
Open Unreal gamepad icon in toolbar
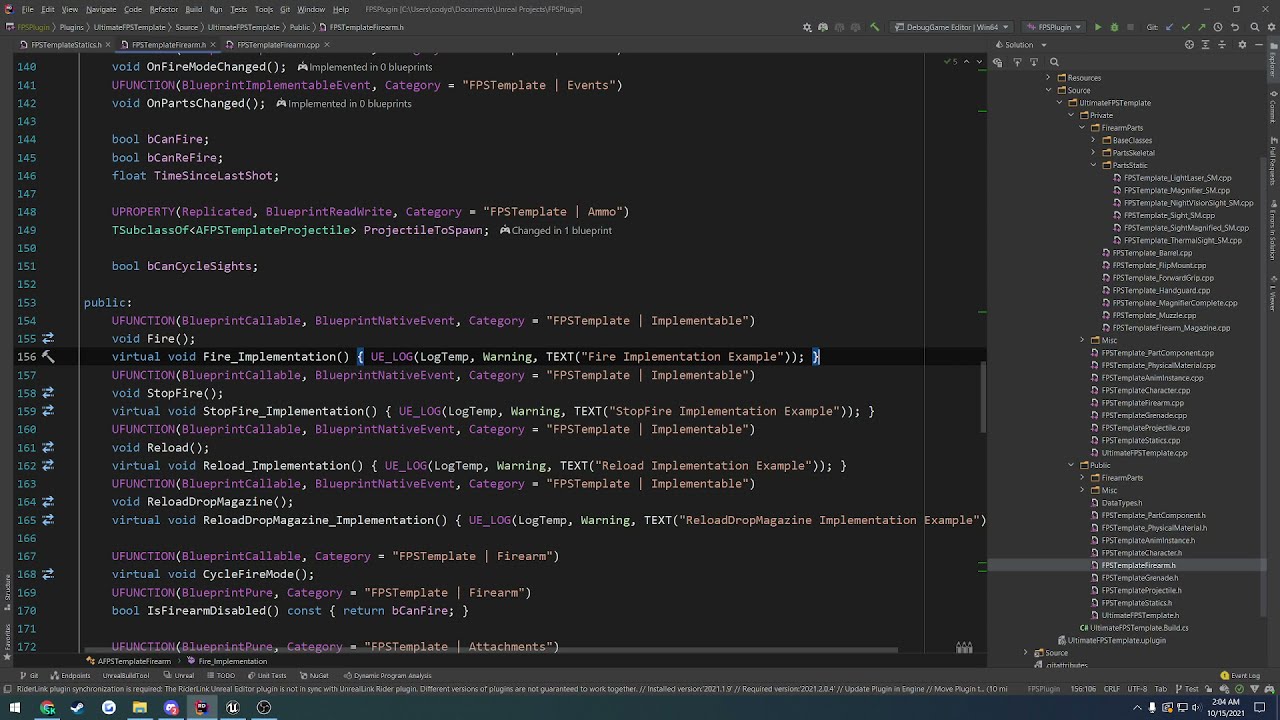(x=823, y=27)
